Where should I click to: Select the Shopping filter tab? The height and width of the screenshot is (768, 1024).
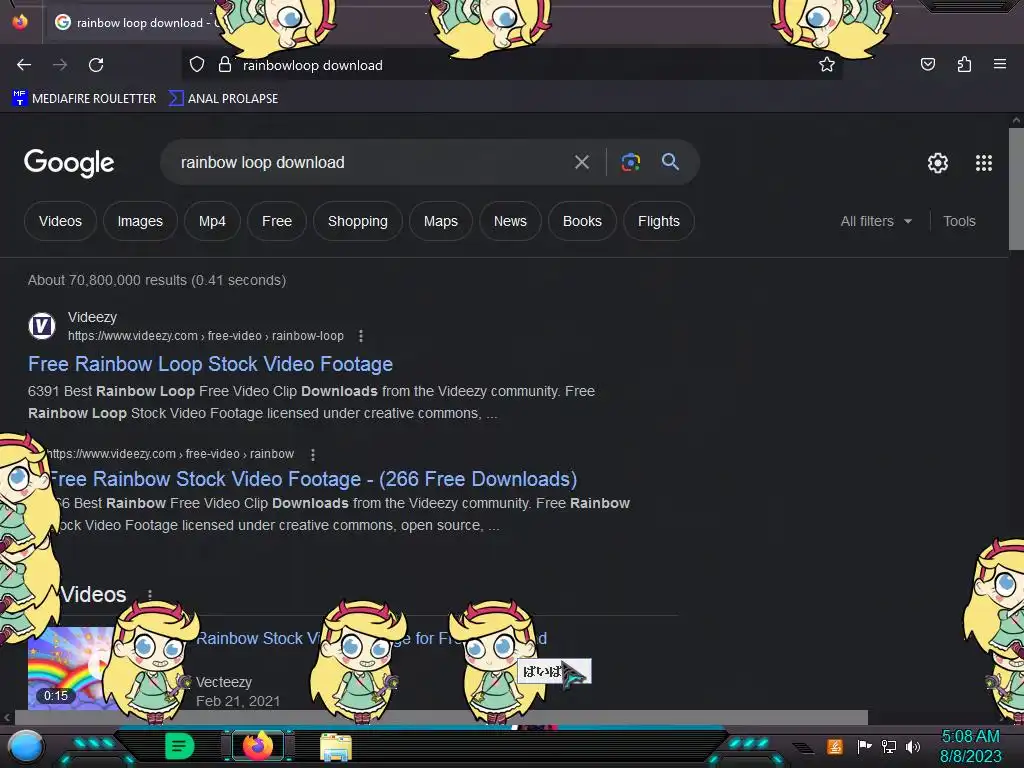pos(357,221)
